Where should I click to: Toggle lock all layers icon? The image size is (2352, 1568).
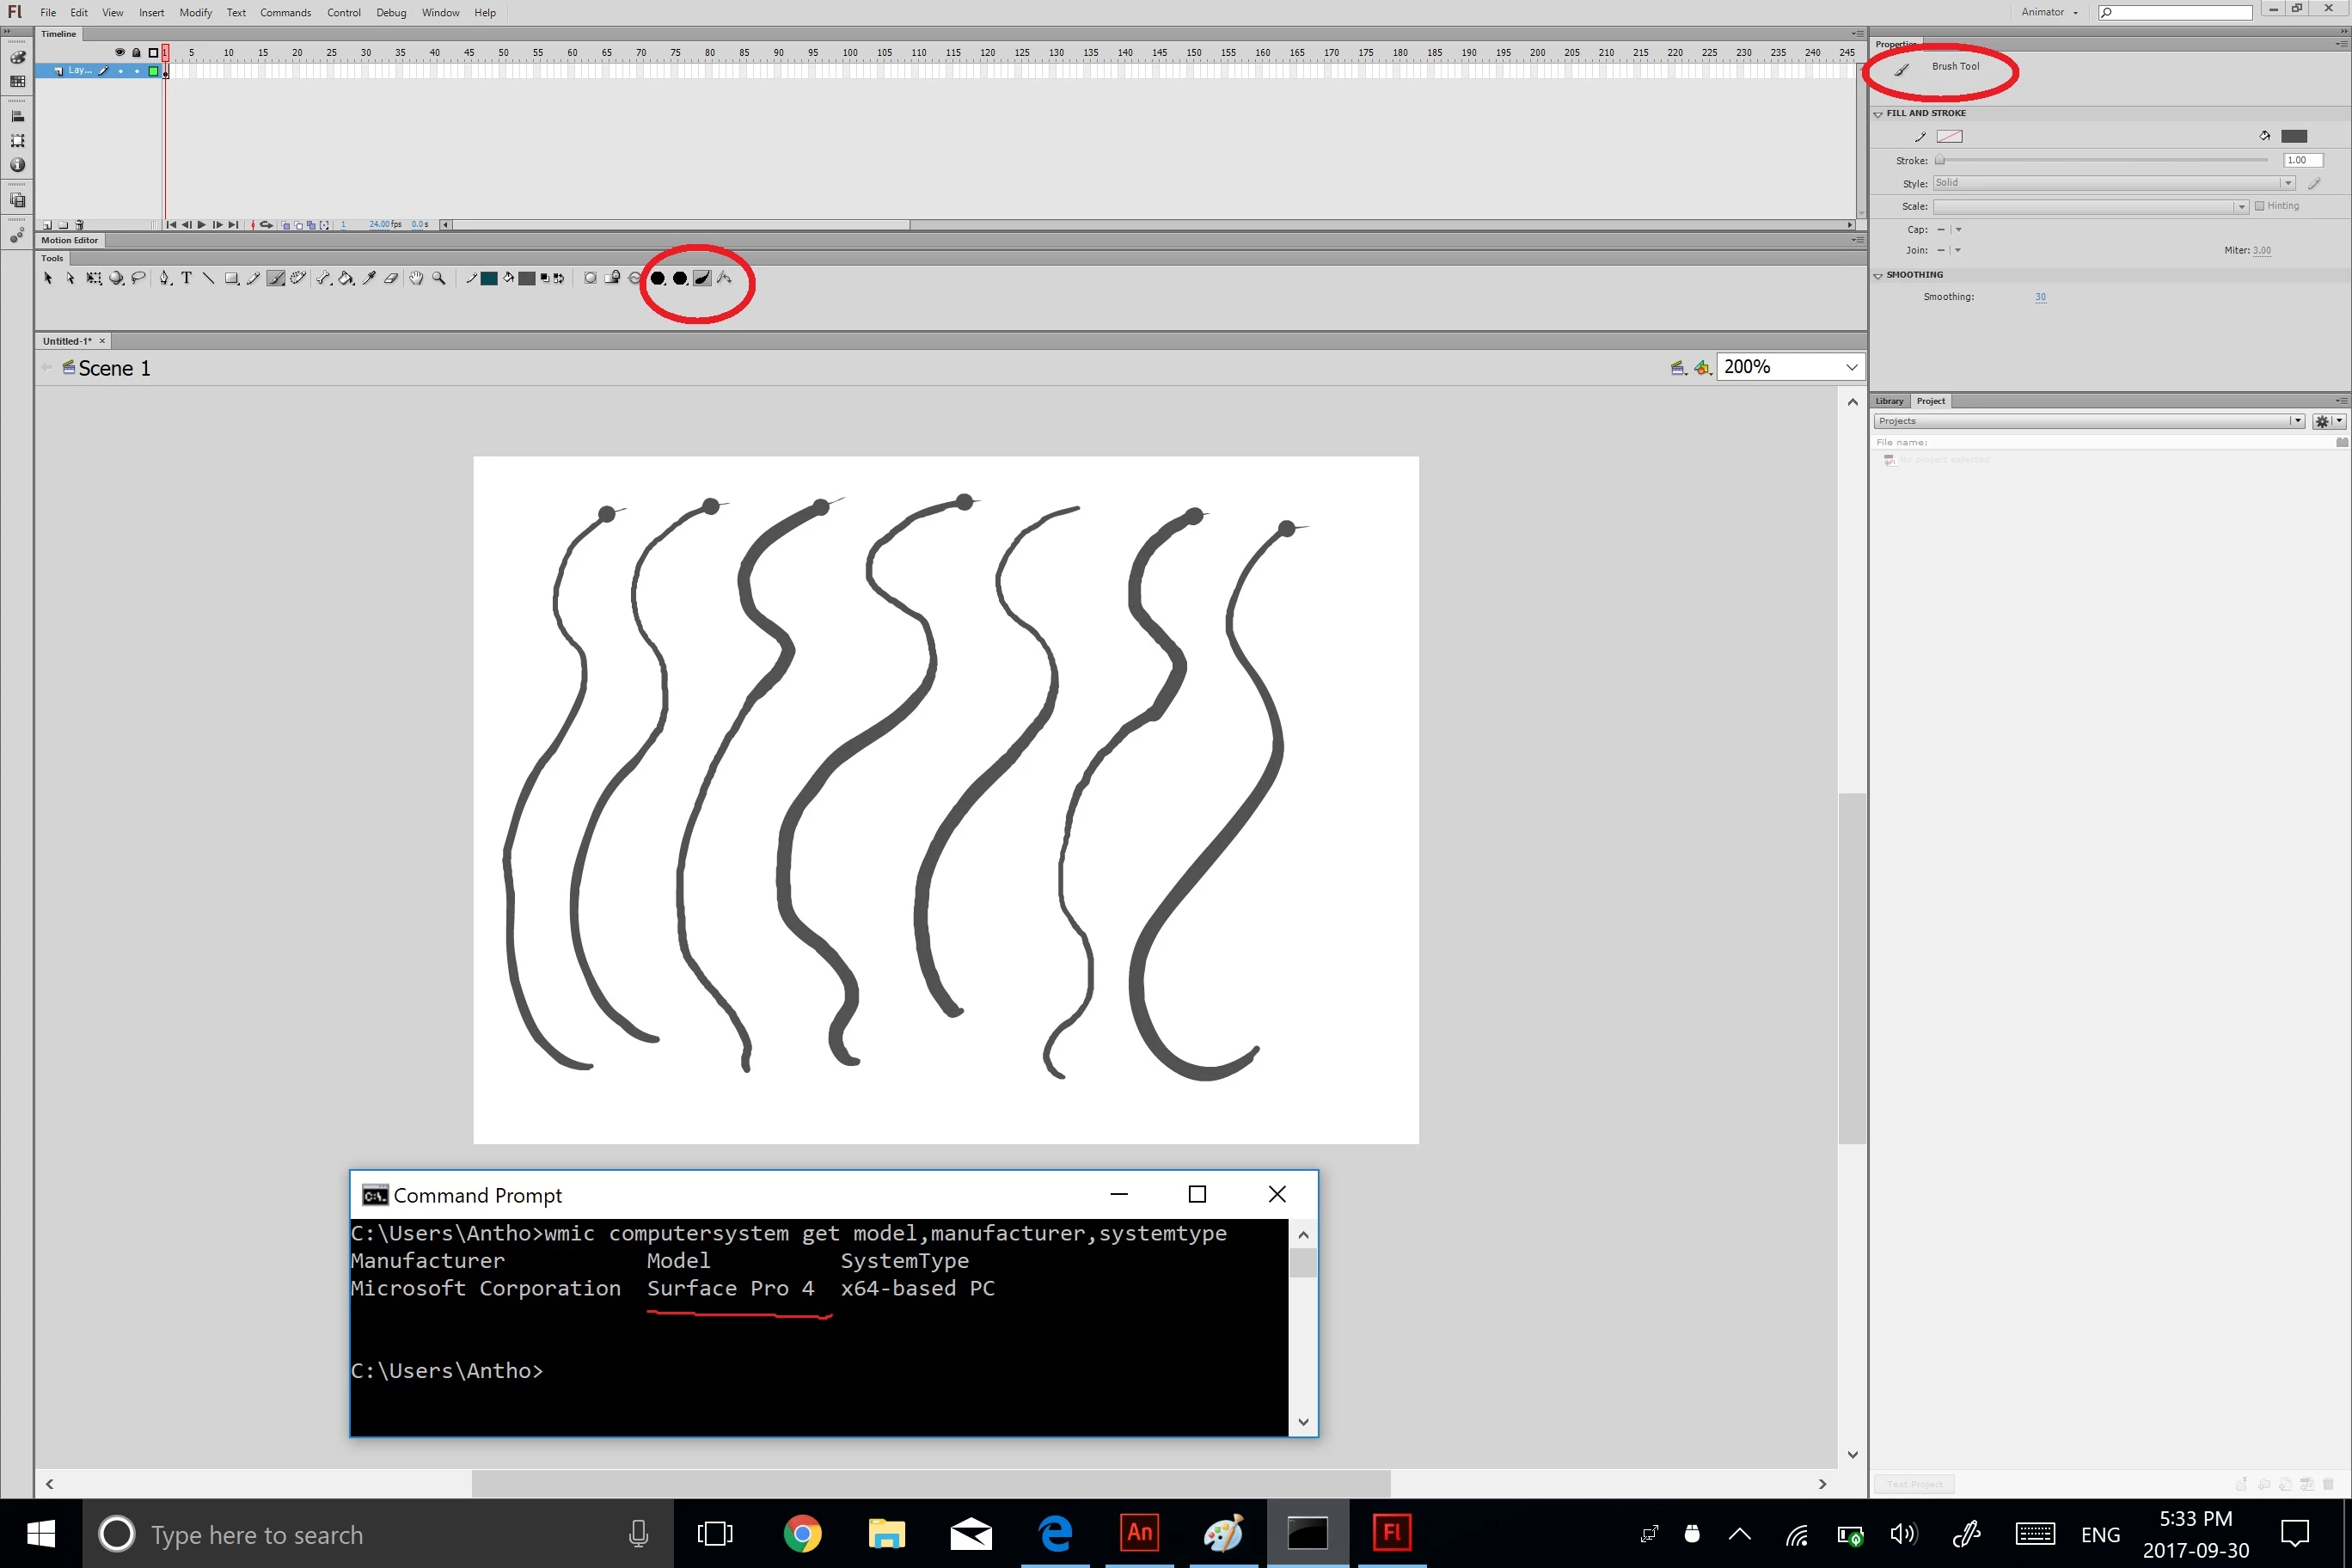point(136,52)
